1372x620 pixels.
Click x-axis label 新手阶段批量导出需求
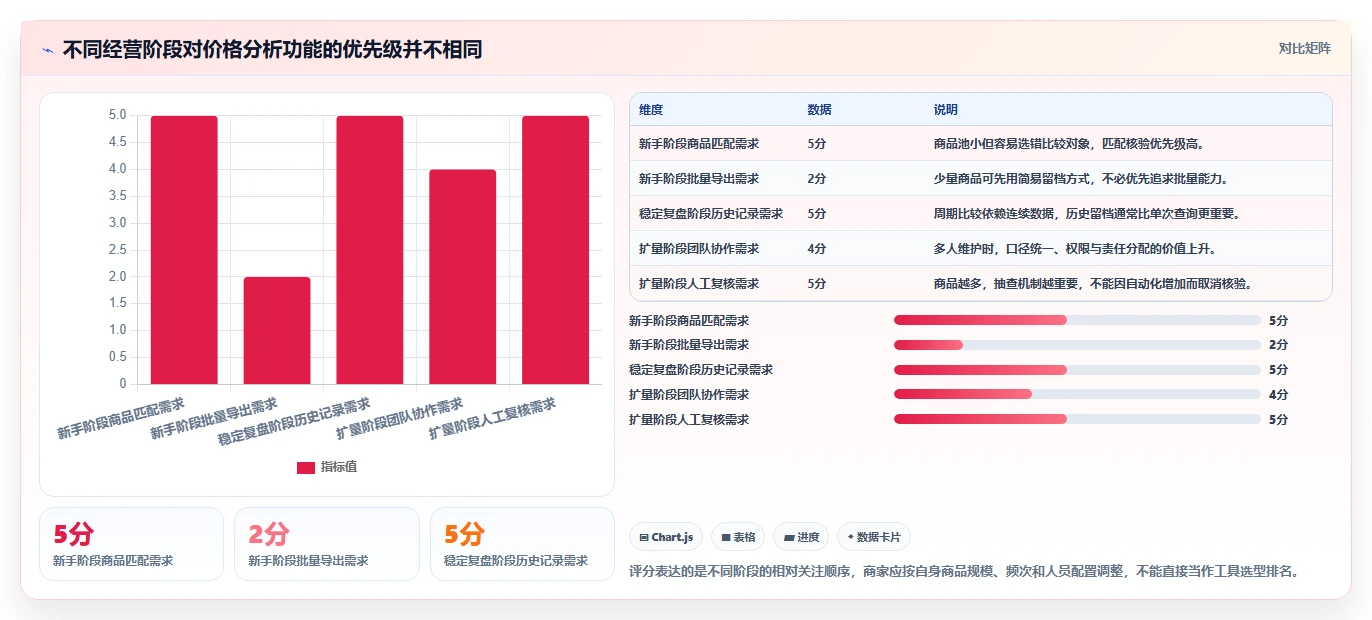213,420
